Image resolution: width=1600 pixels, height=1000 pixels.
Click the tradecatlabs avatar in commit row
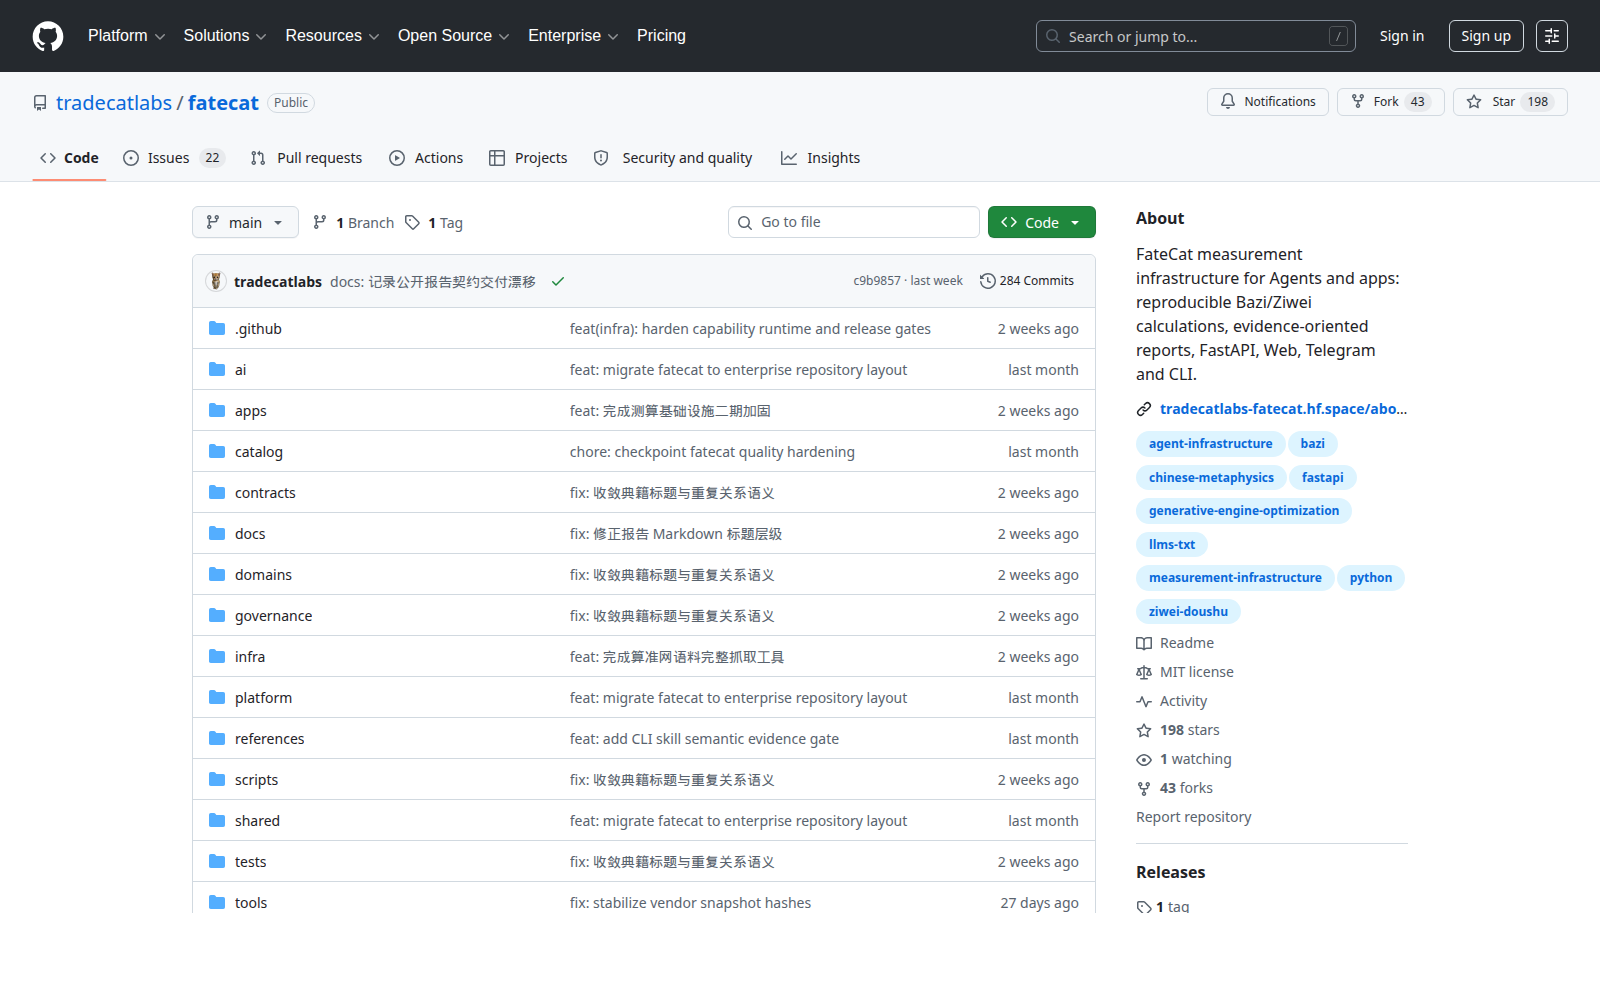215,281
